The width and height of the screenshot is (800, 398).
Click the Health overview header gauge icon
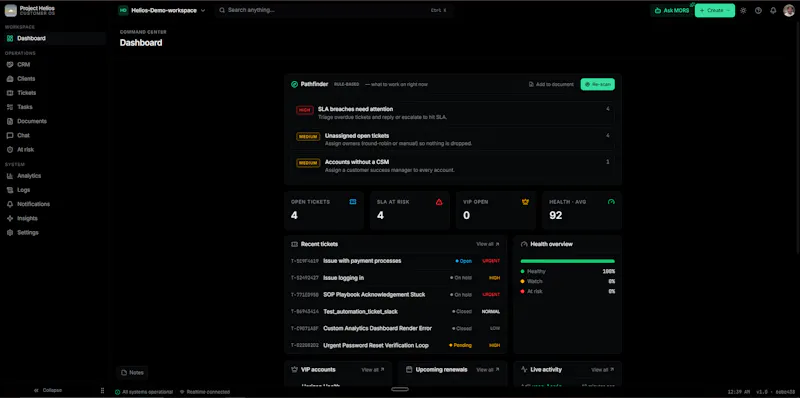(x=524, y=244)
